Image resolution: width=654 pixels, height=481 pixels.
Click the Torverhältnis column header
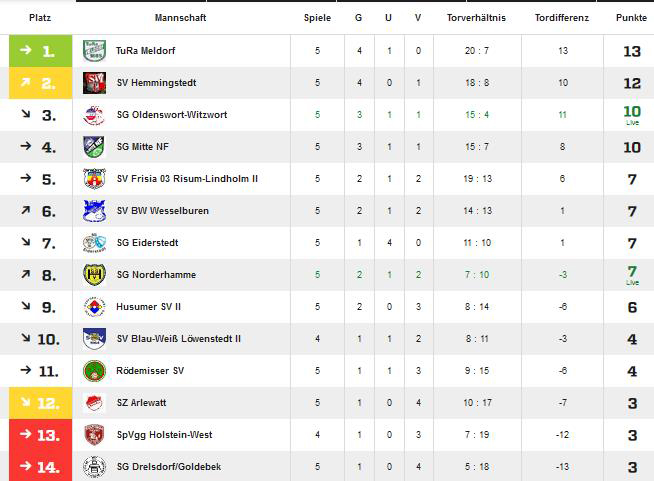tap(476, 18)
